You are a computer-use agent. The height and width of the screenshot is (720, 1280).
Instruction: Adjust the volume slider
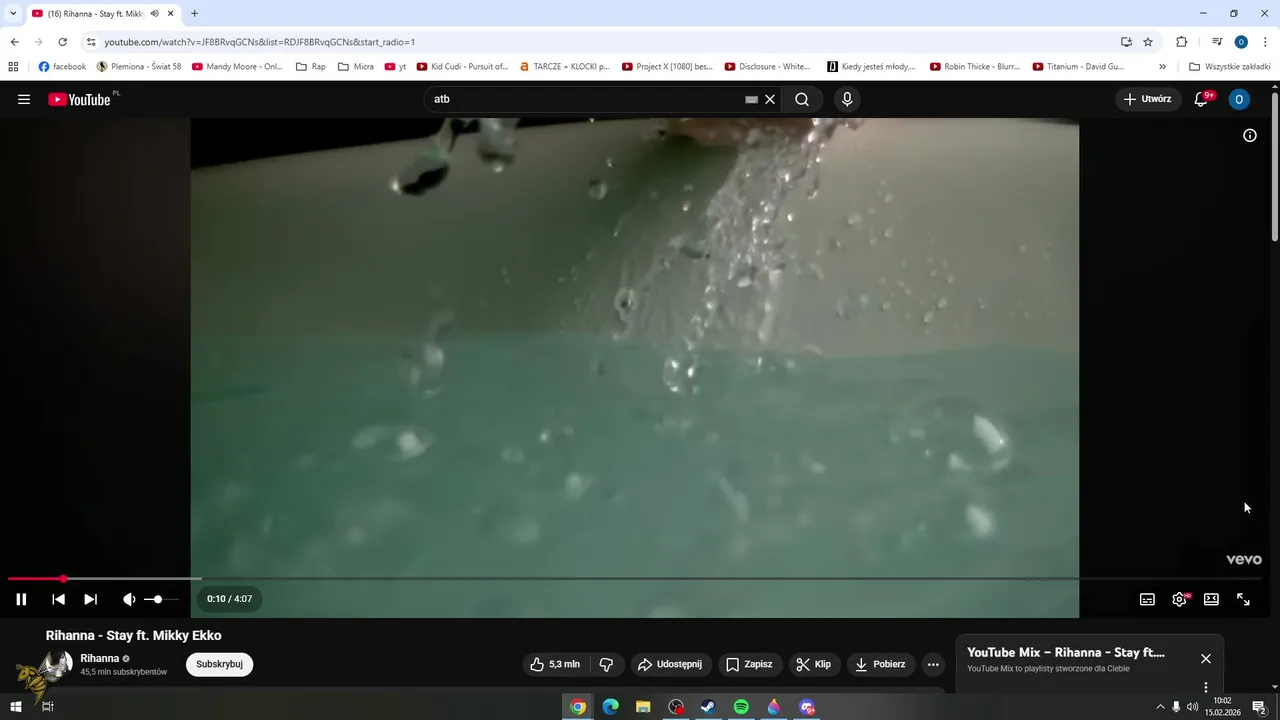coord(161,599)
